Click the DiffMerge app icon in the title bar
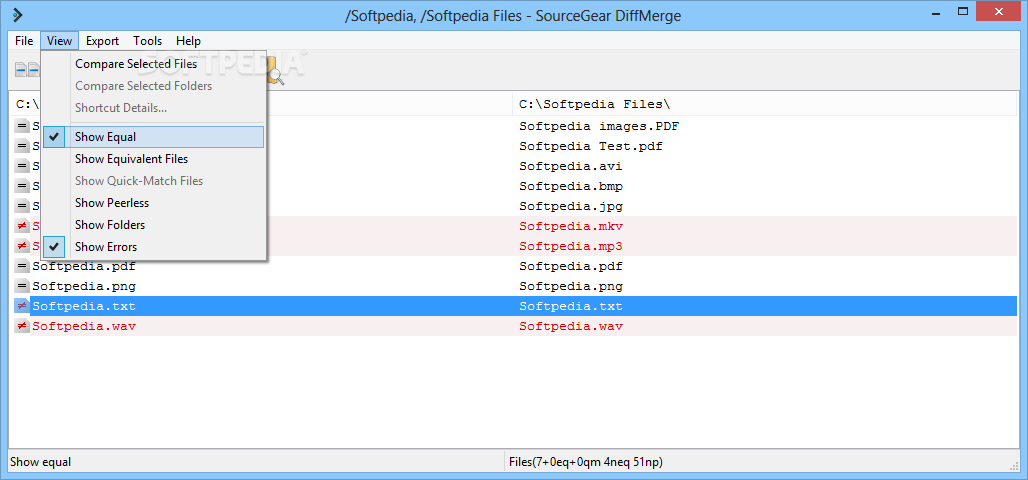 tap(18, 15)
